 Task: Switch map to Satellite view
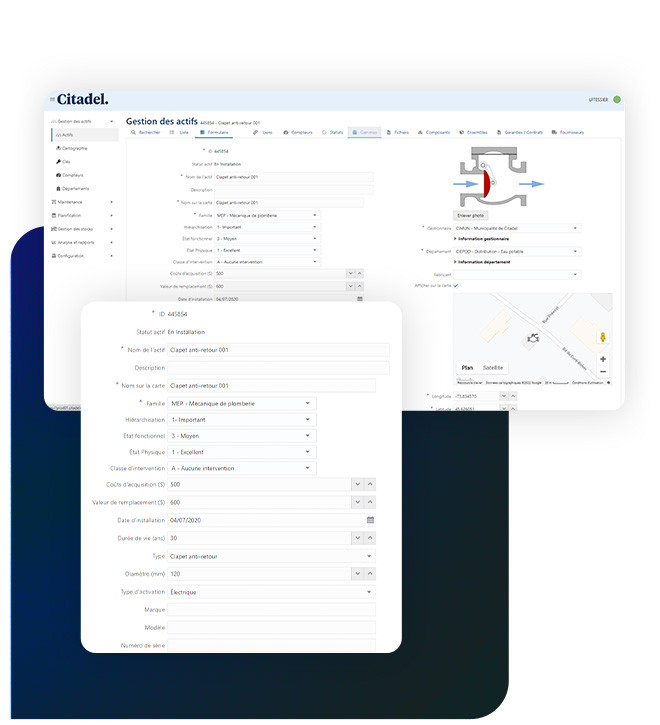click(493, 367)
